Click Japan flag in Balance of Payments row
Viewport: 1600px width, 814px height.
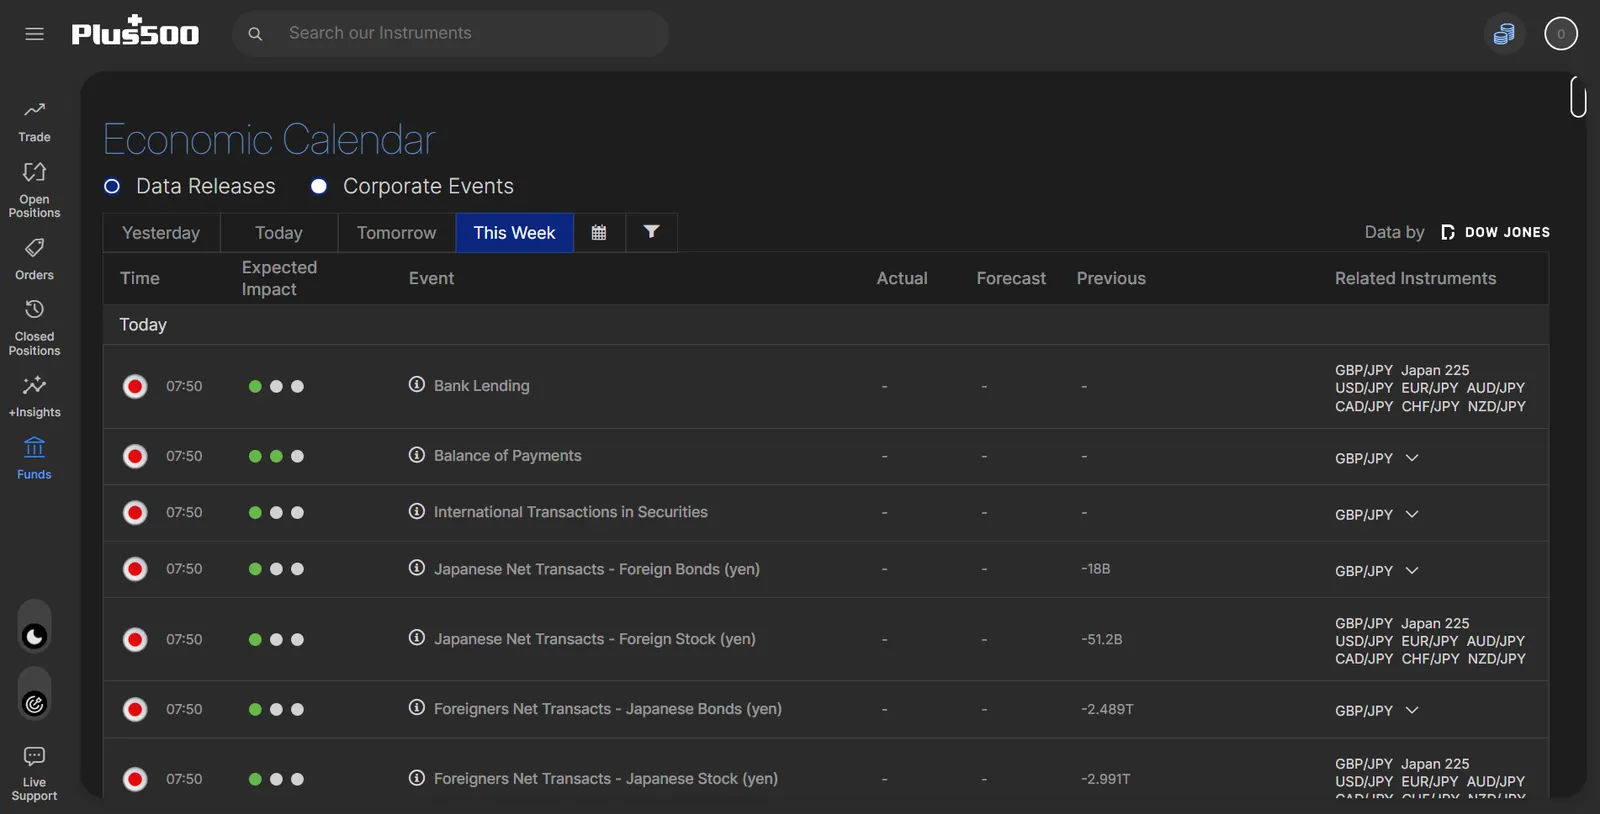135,456
